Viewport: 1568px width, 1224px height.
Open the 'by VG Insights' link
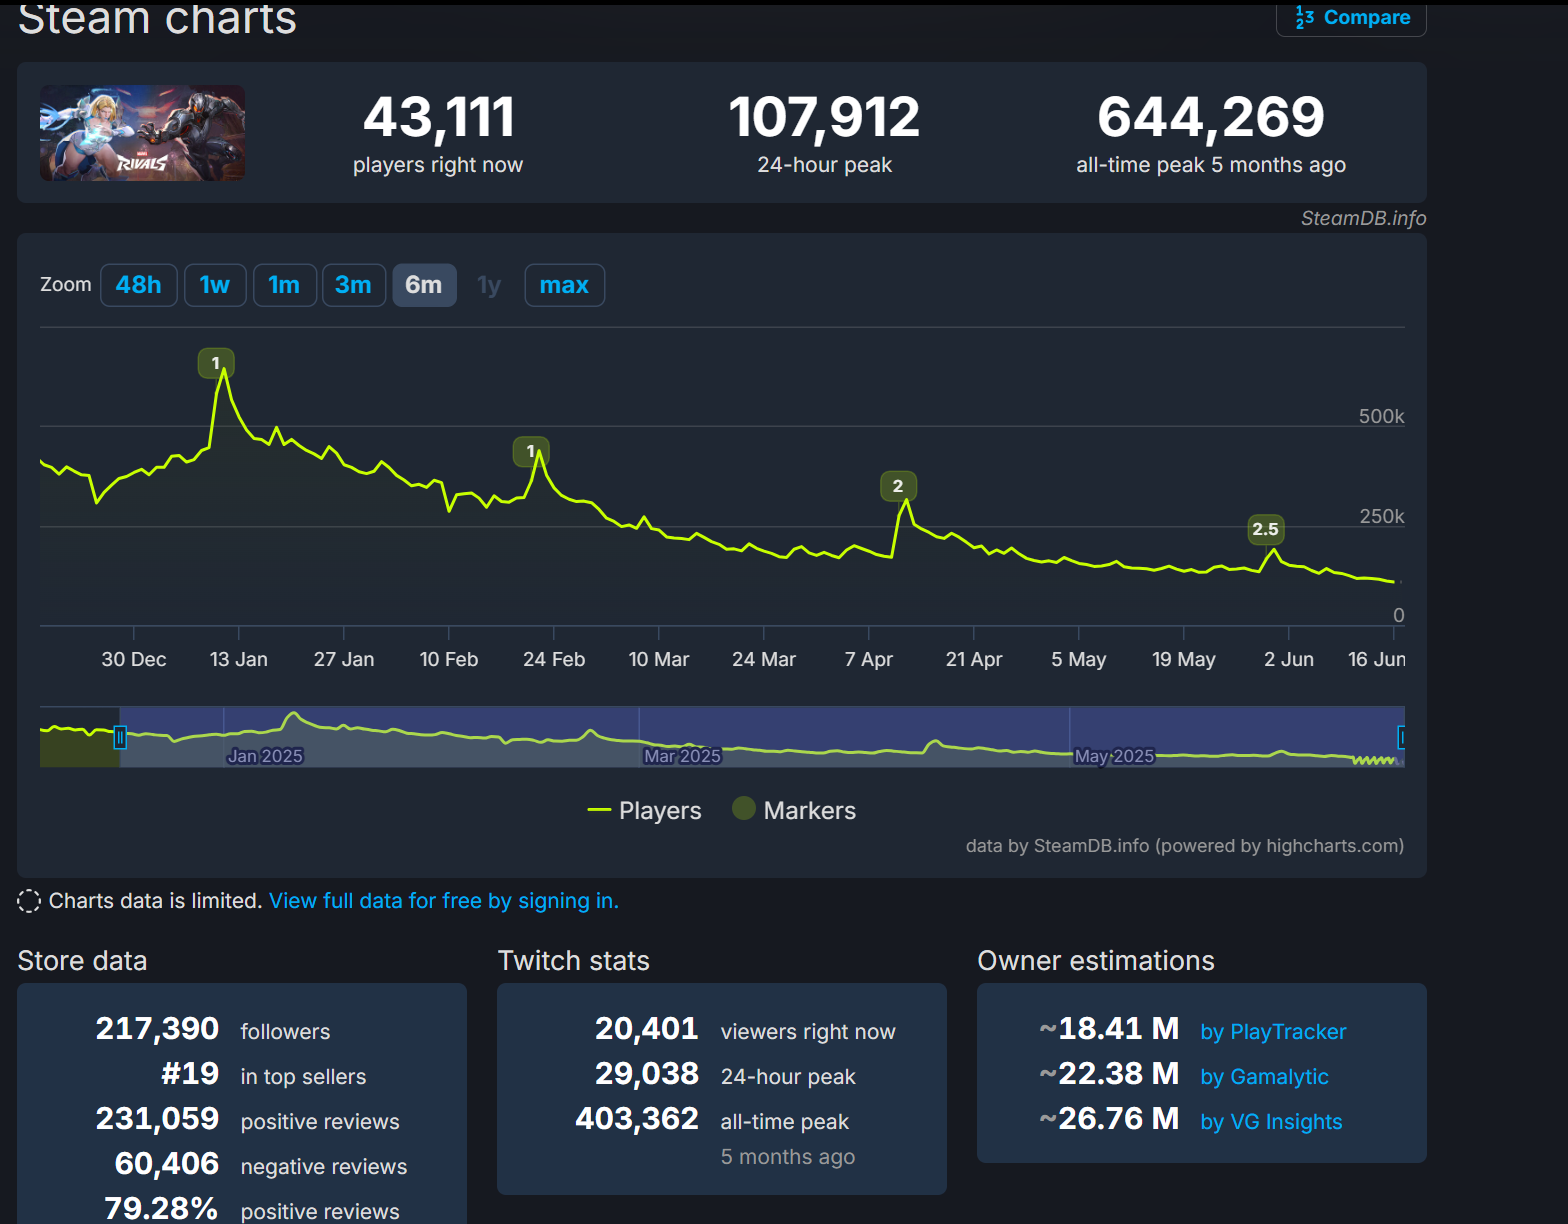pos(1271,1122)
